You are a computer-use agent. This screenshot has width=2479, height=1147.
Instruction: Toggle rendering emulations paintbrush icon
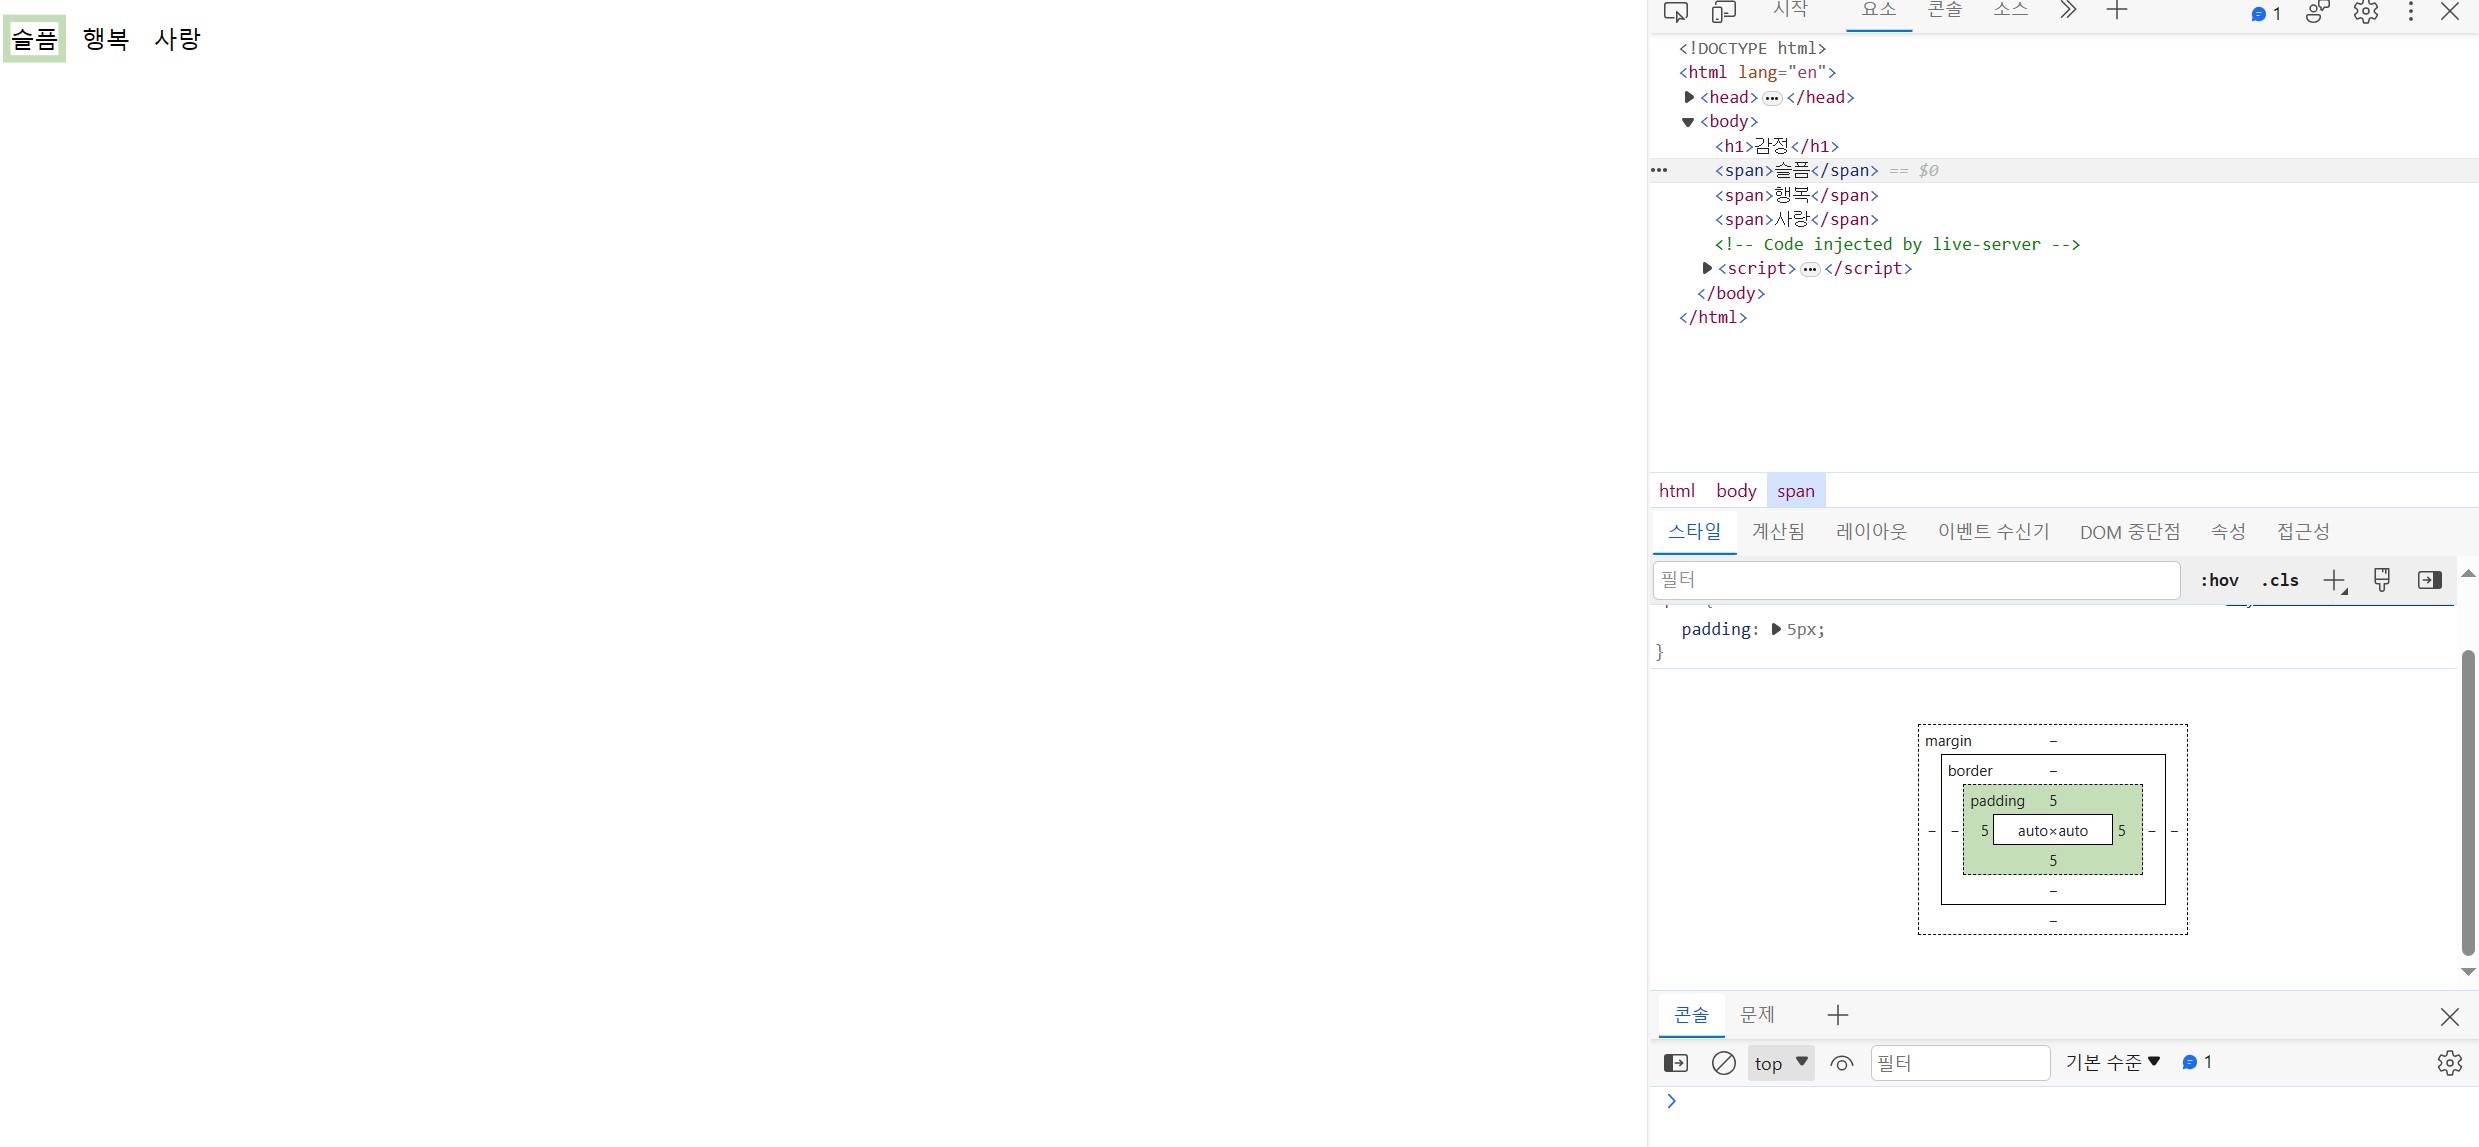pos(2382,580)
